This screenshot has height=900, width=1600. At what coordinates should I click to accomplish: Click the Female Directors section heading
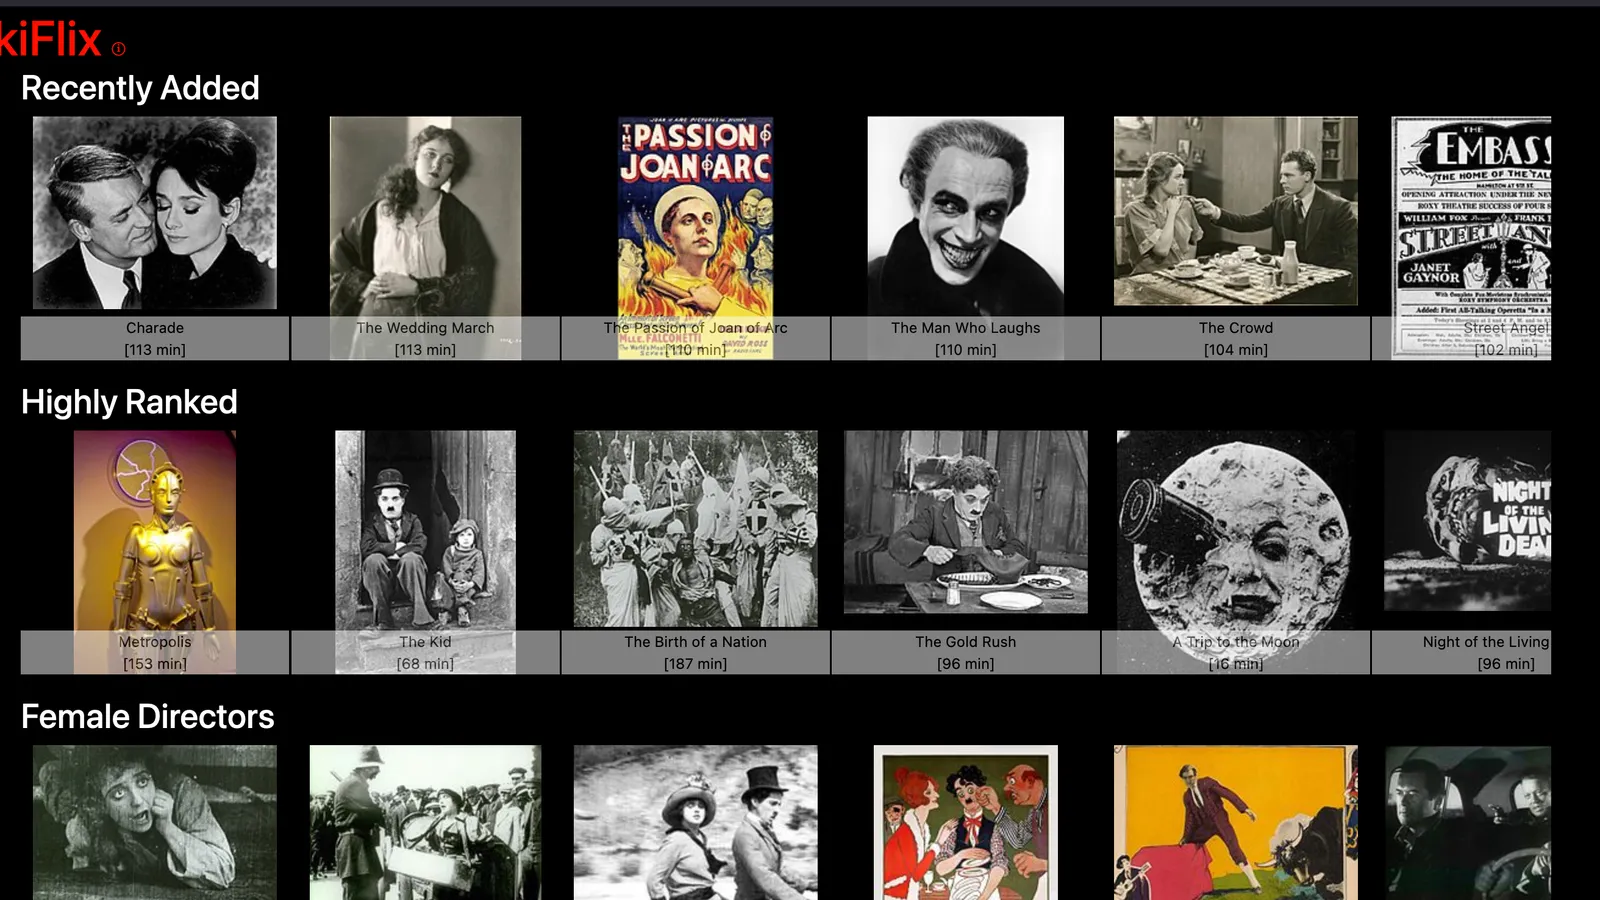tap(147, 716)
